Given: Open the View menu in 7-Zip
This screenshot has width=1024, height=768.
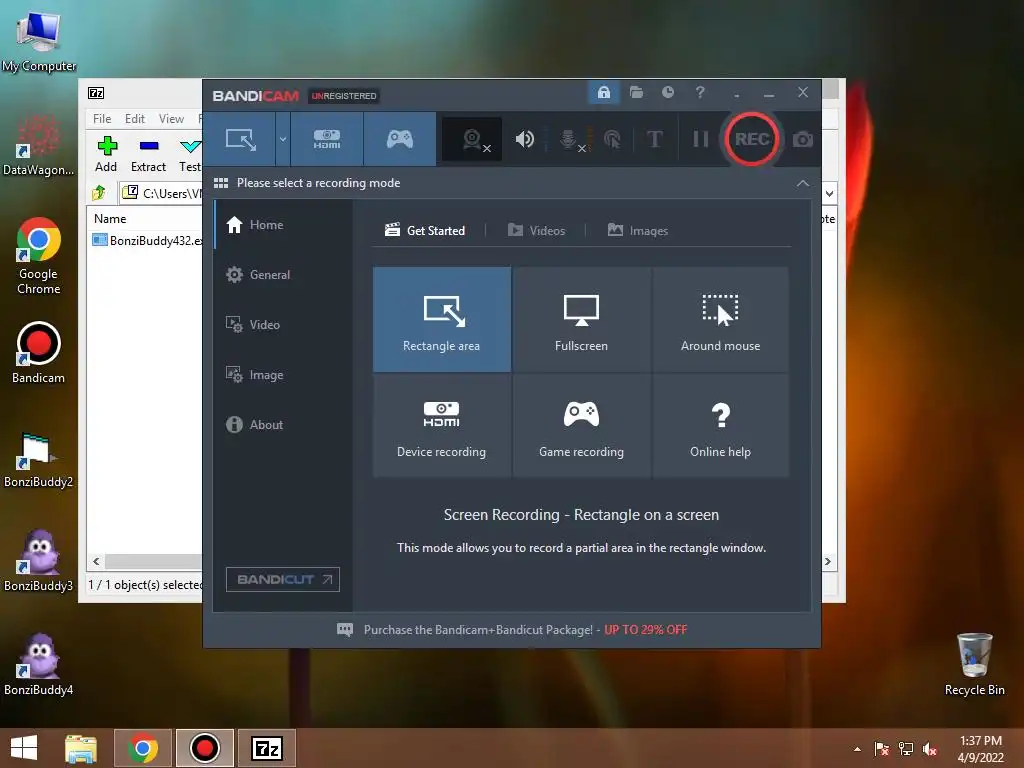Looking at the screenshot, I should point(171,119).
